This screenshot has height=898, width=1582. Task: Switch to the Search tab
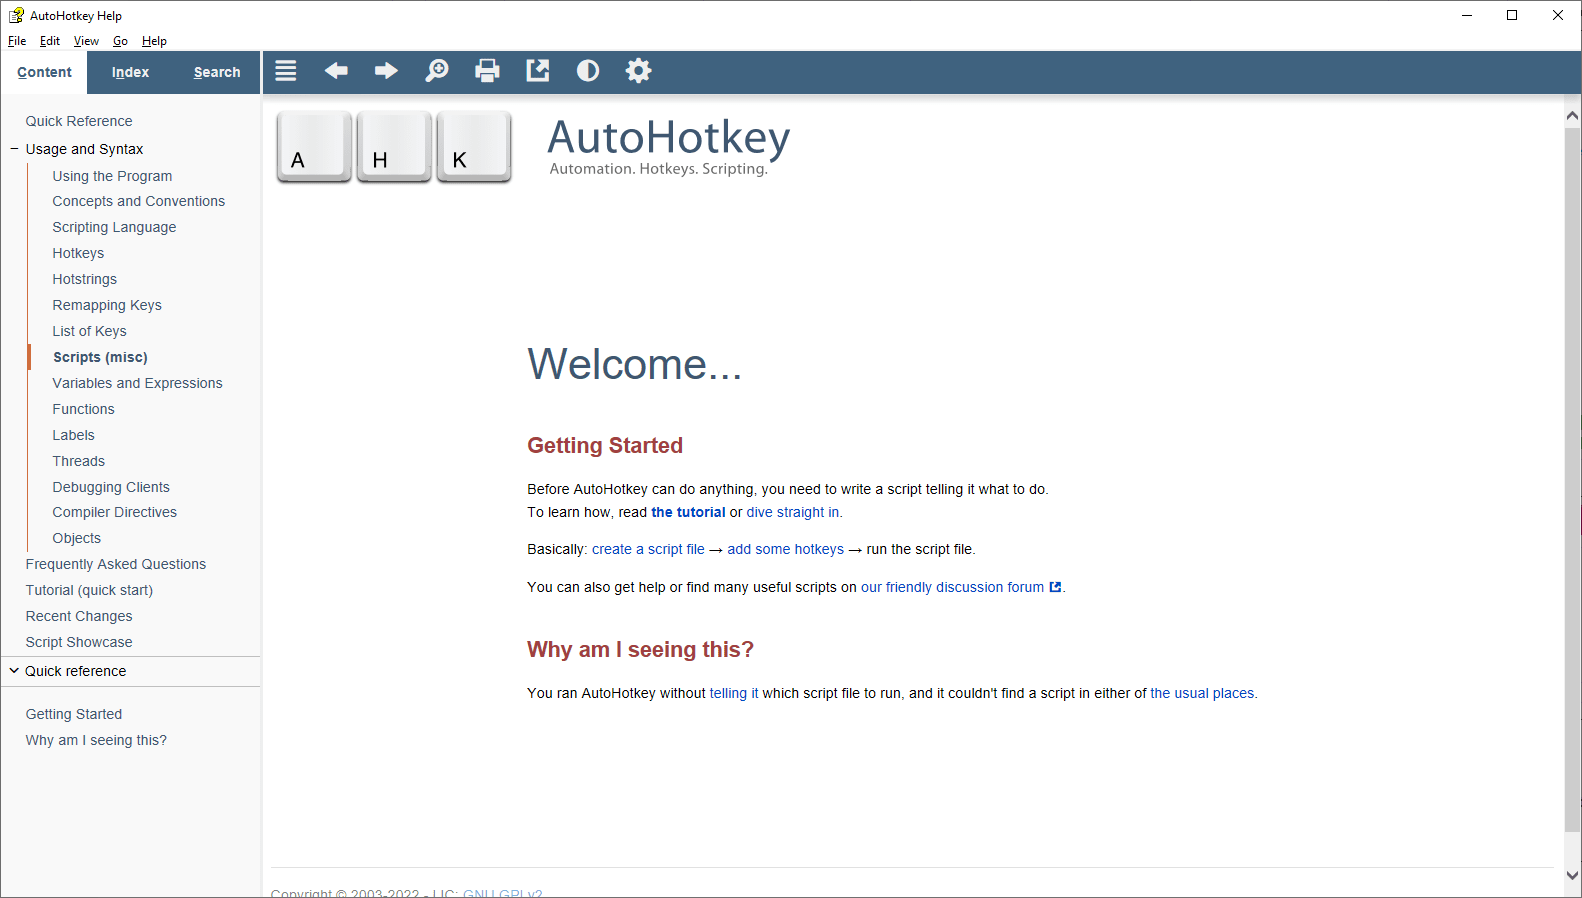[x=217, y=72]
